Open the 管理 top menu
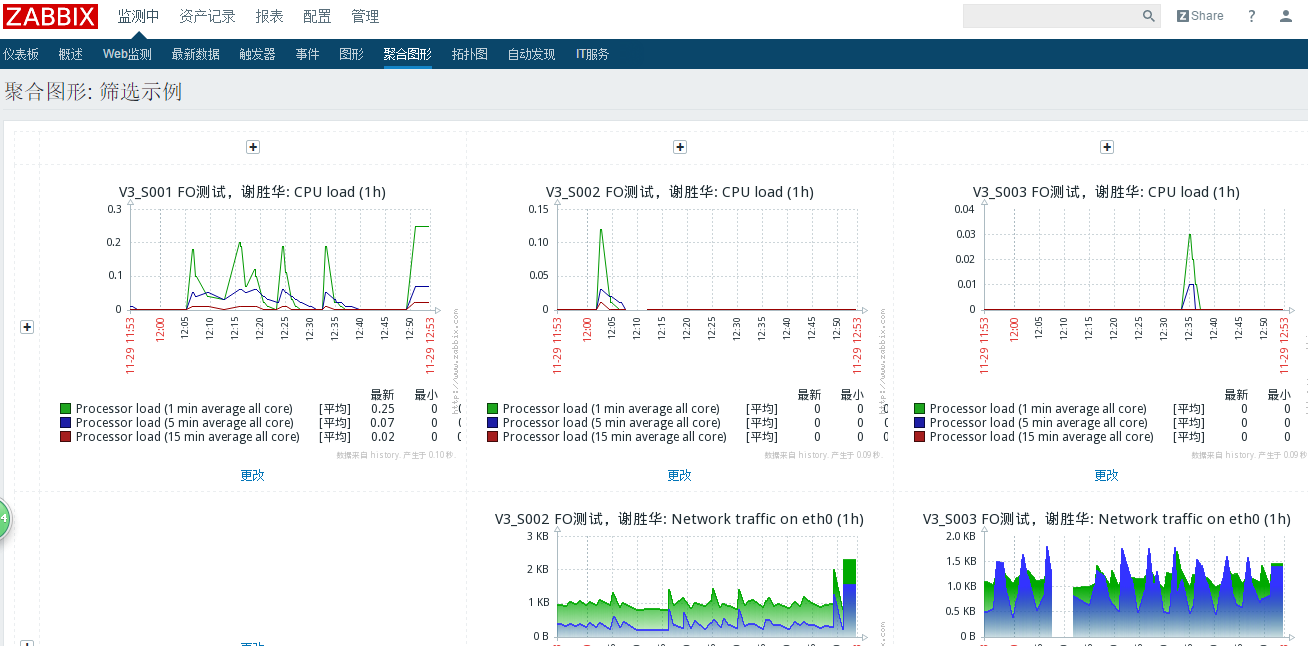Screen dimensions: 1308x646 pos(365,17)
